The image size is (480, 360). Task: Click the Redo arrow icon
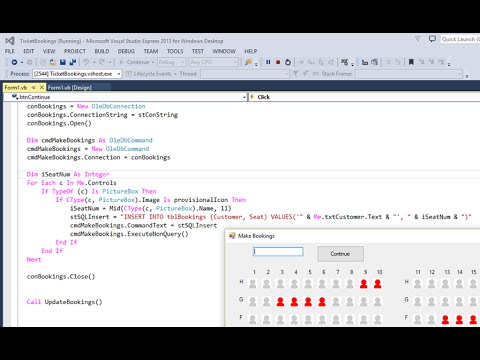point(102,62)
